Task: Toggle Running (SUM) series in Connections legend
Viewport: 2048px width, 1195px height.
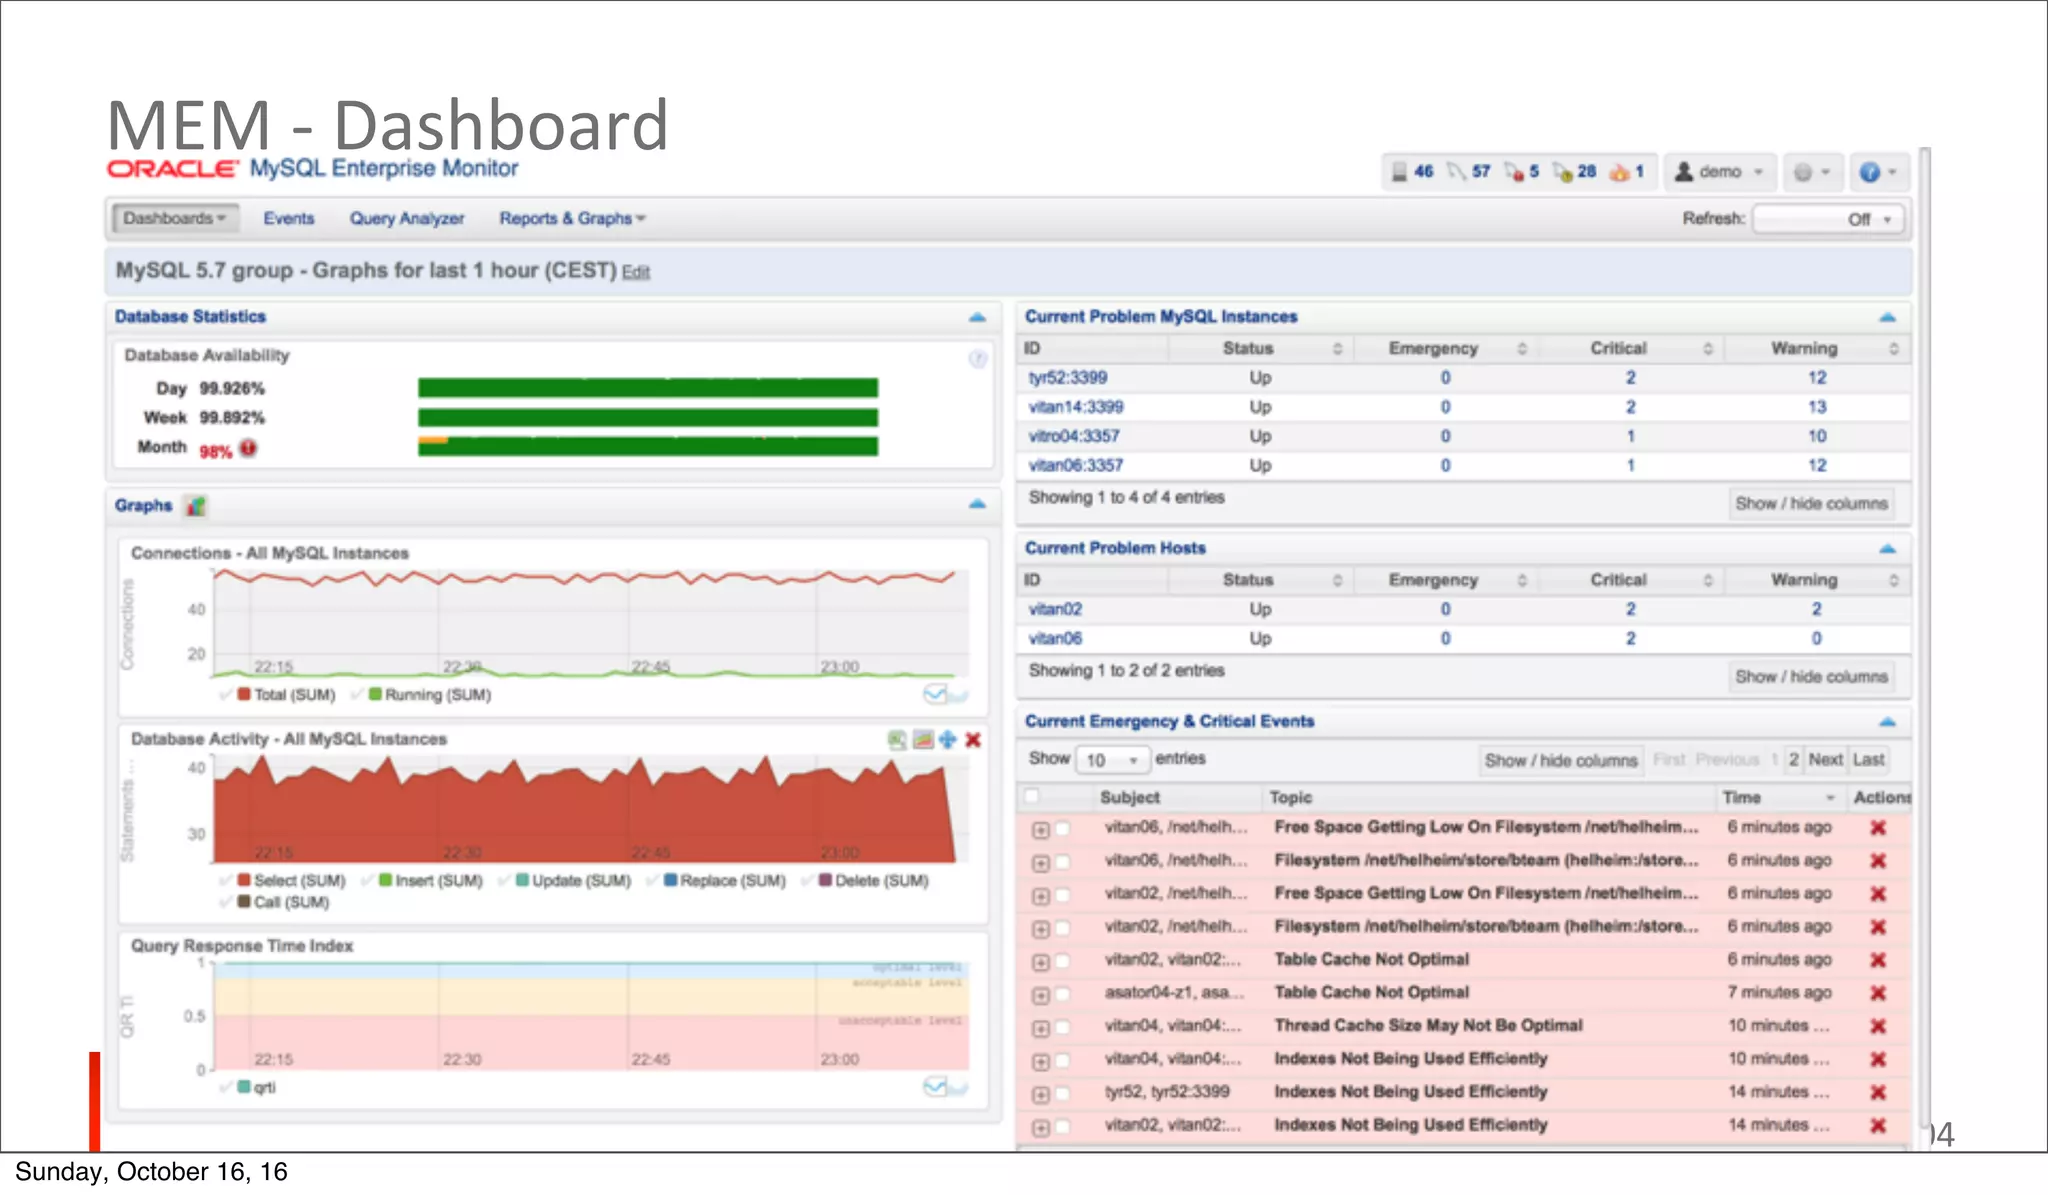Action: coord(422,695)
